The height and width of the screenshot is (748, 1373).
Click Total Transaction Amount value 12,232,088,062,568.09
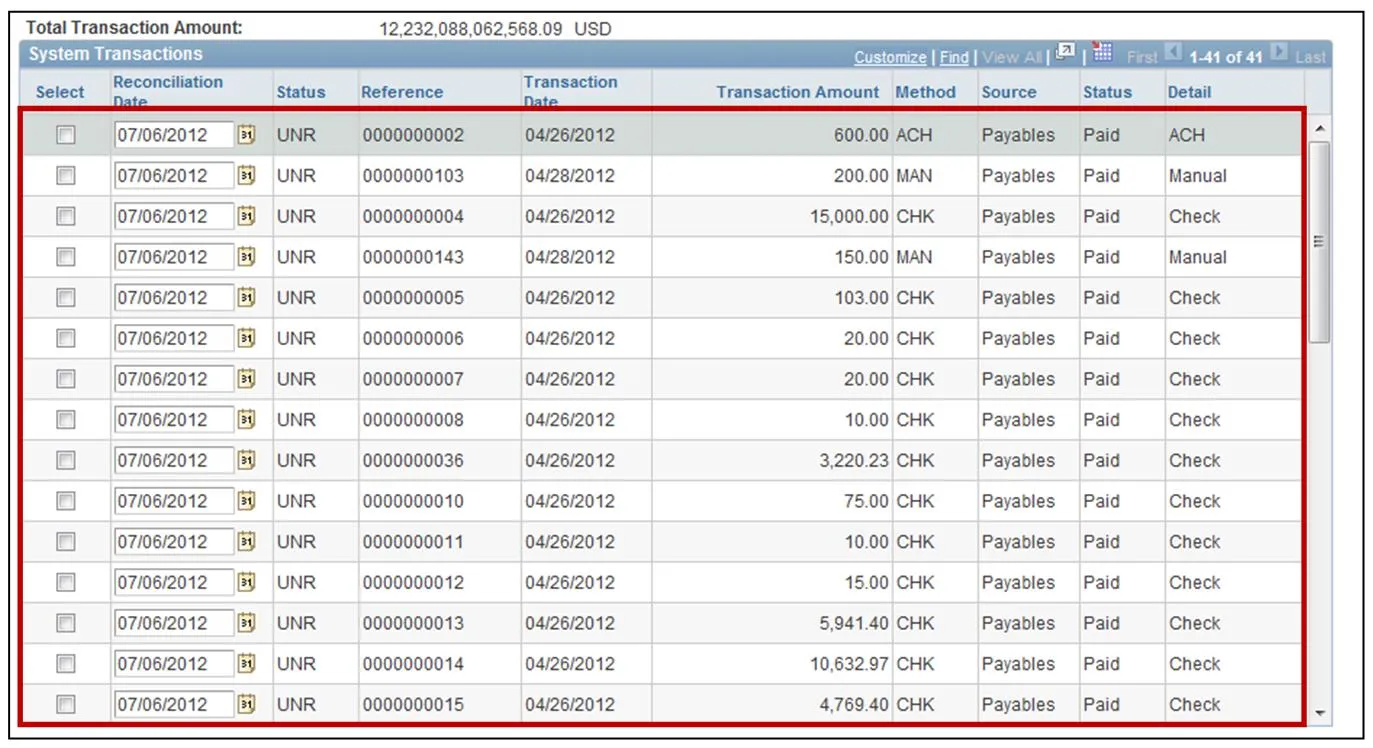pos(471,29)
